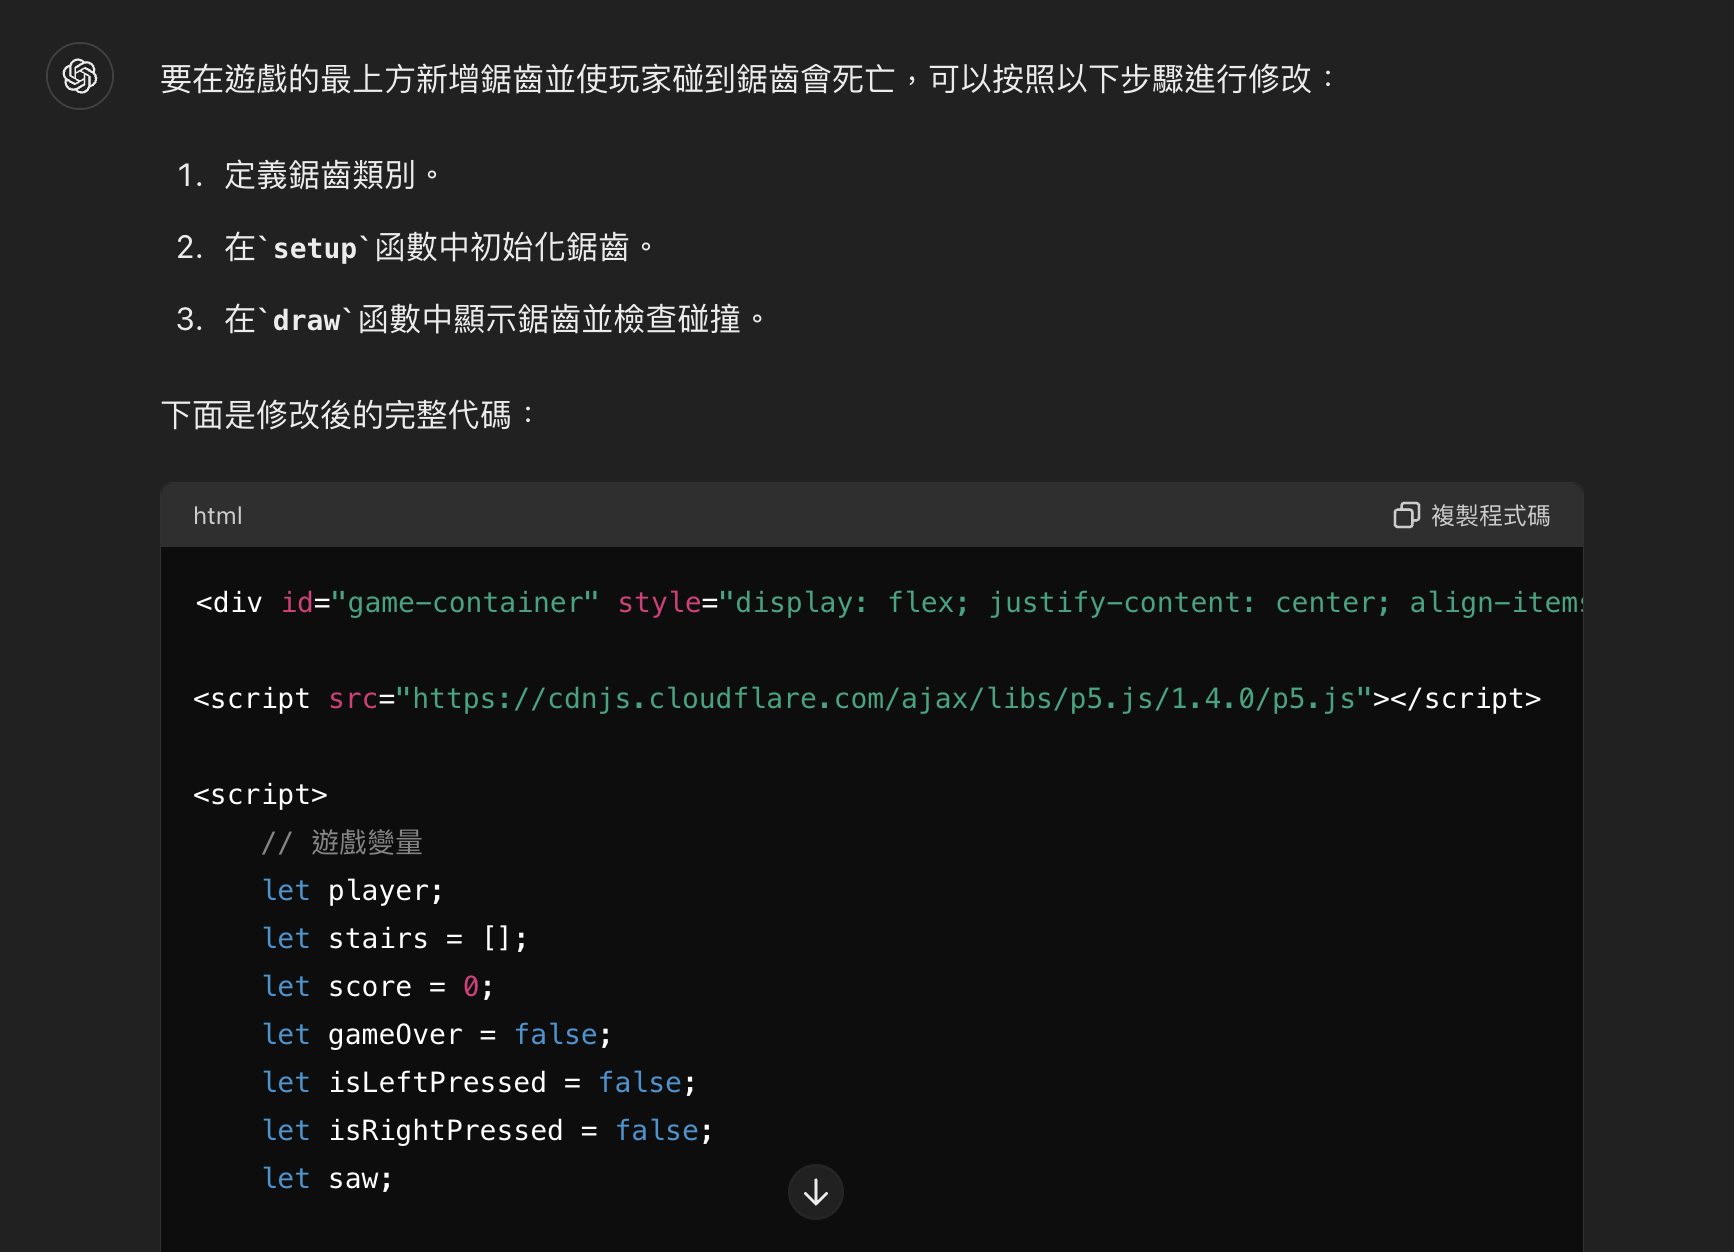Click the scroll-to-bottom down arrow button
Screen dimensions: 1734x1252
point(816,1192)
